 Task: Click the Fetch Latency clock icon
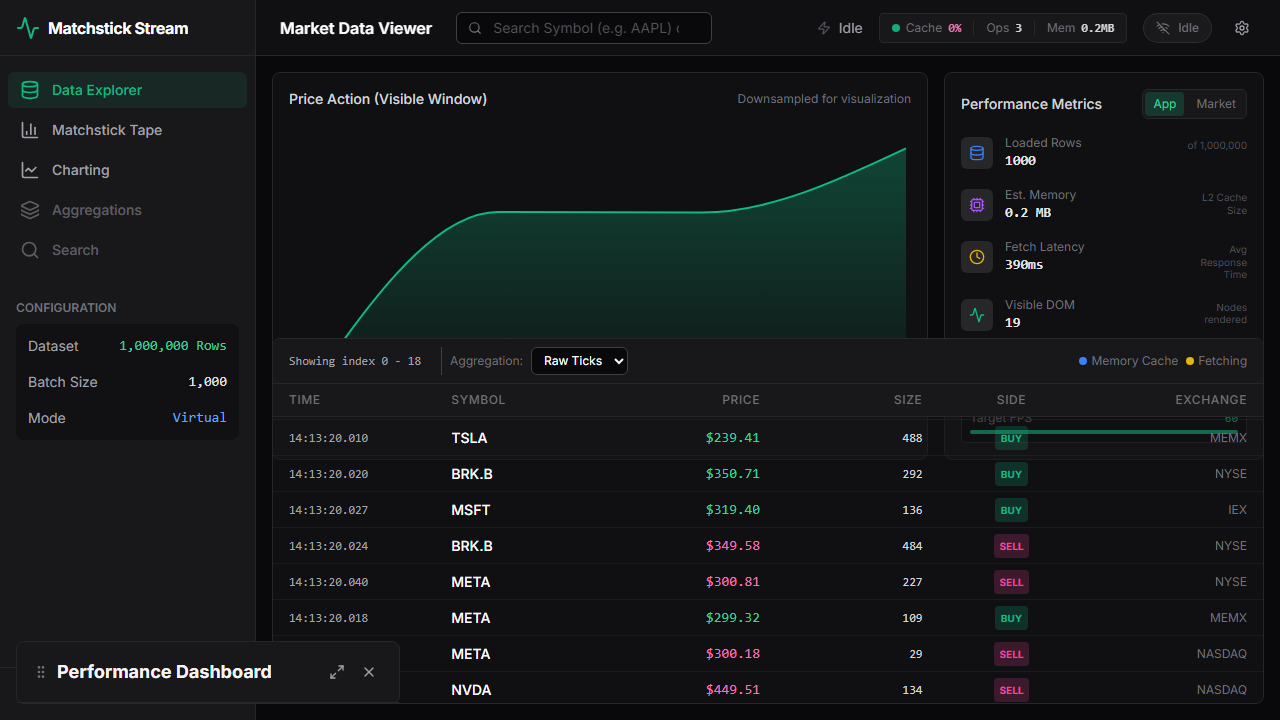976,256
